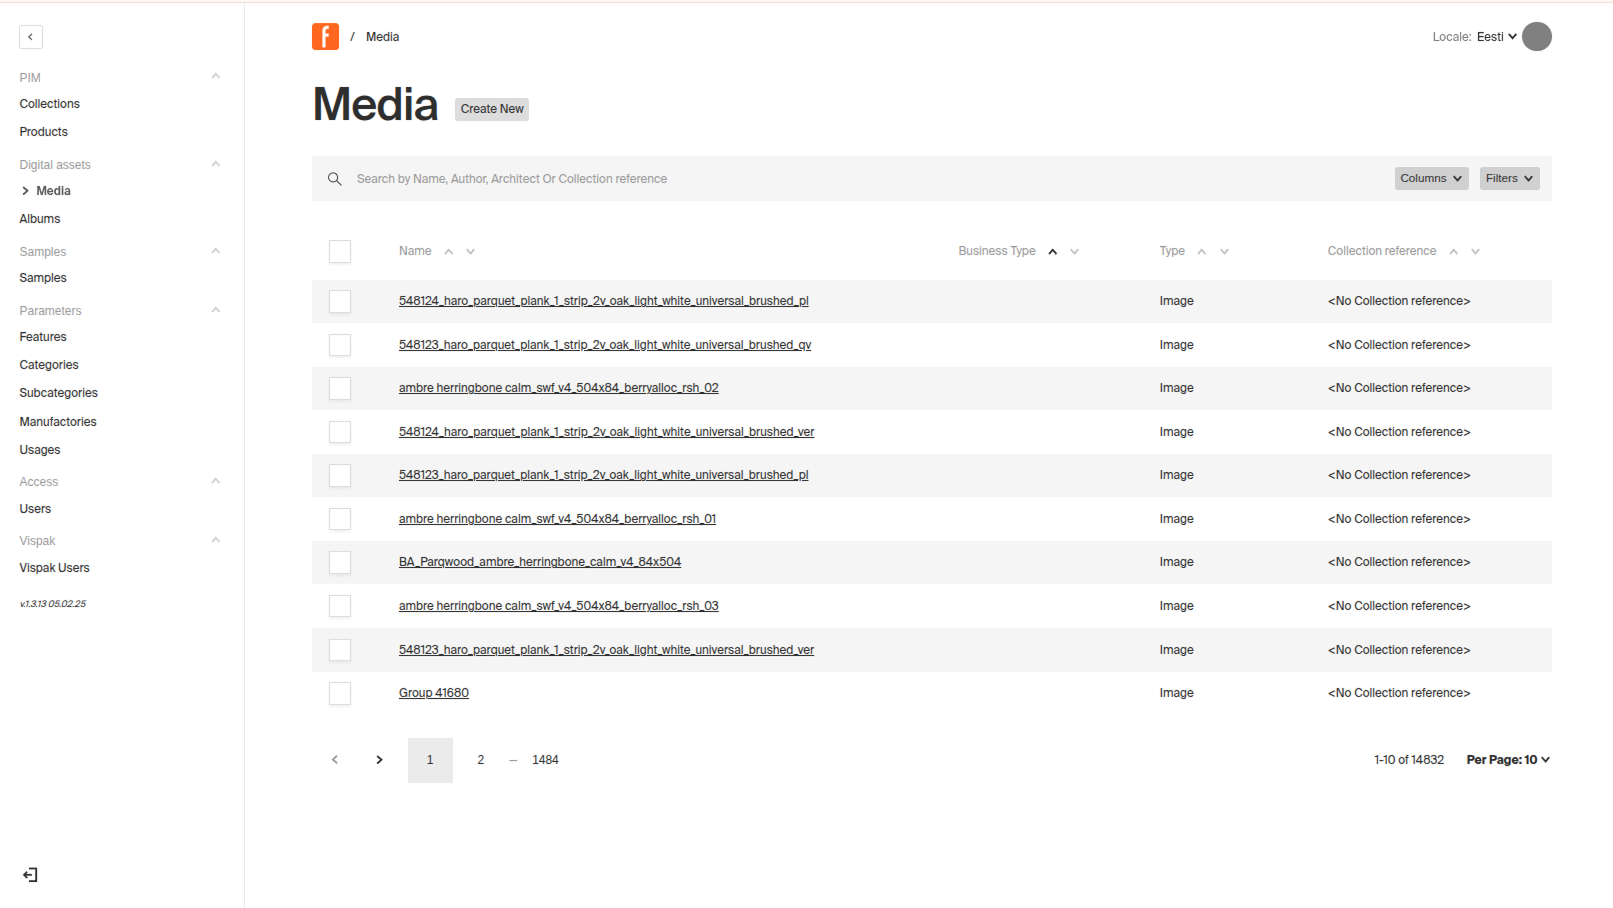Open Collections in sidebar
Image resolution: width=1613 pixels, height=908 pixels.
tap(50, 104)
